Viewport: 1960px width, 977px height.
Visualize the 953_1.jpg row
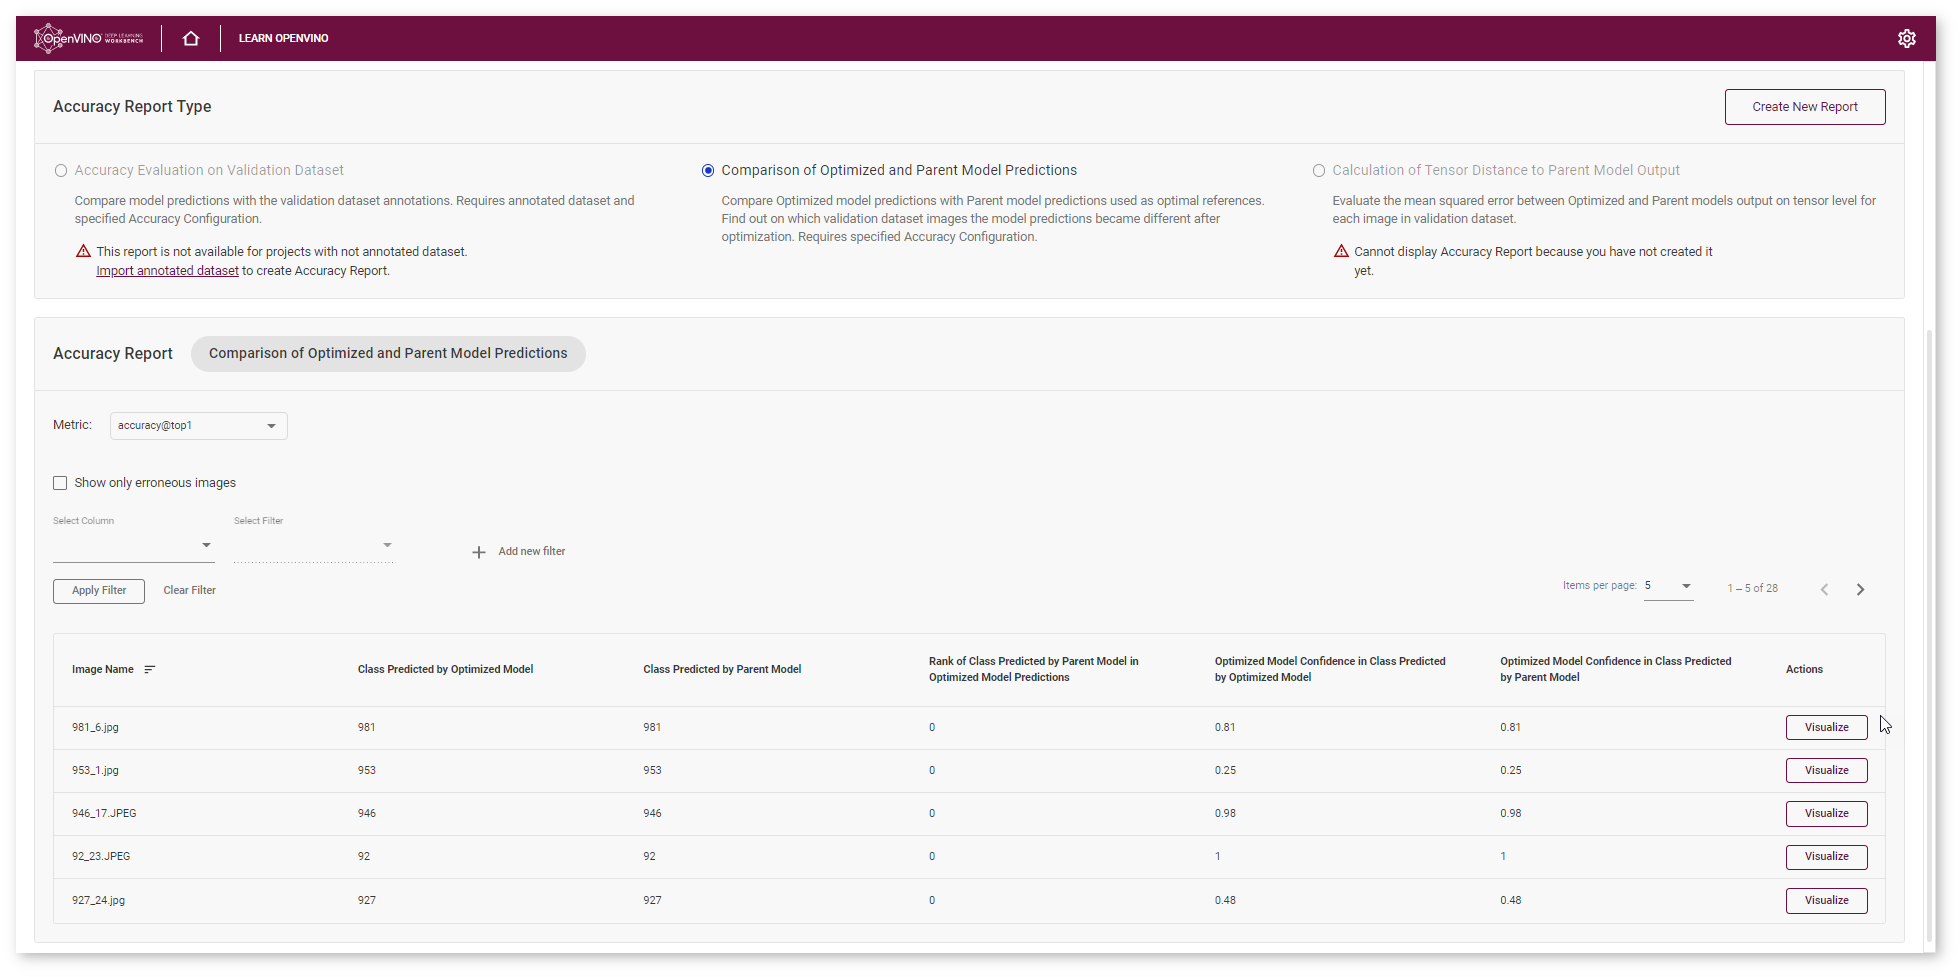(x=1826, y=771)
